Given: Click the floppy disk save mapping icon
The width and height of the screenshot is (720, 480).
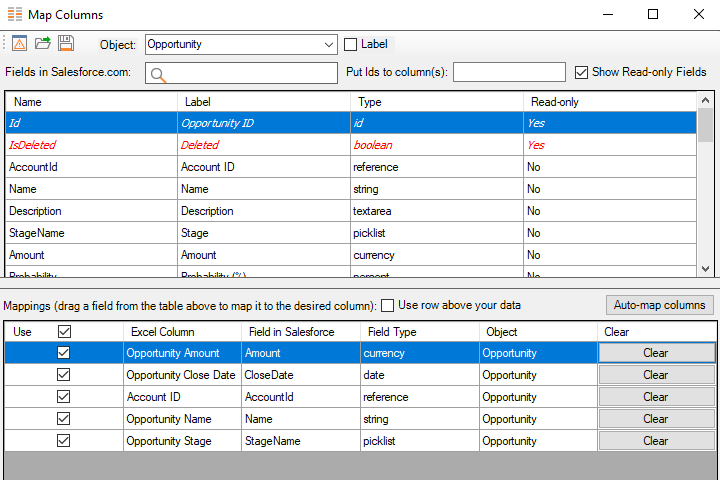Looking at the screenshot, I should pyautogui.click(x=66, y=44).
